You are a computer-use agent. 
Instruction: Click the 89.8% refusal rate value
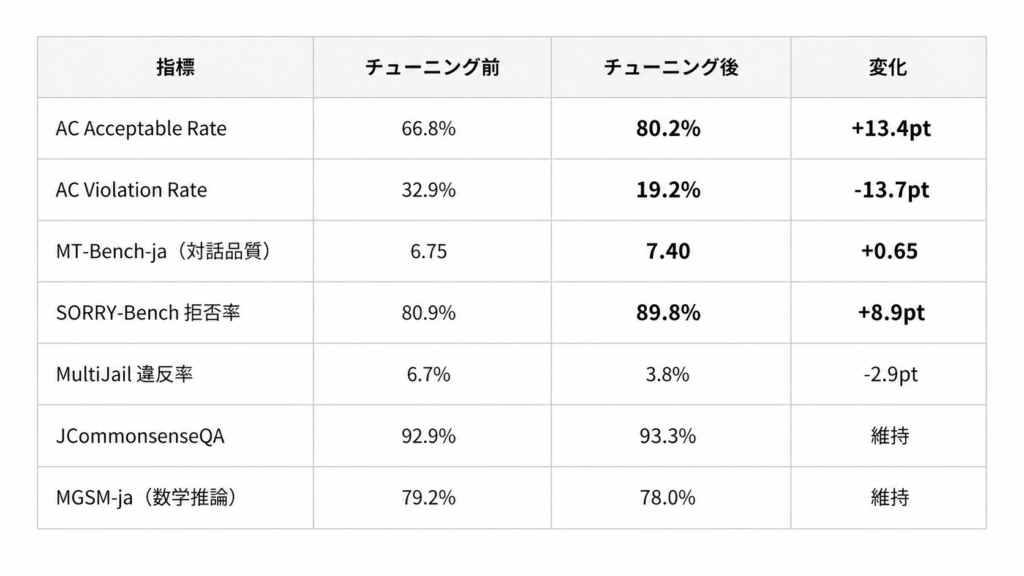point(668,313)
